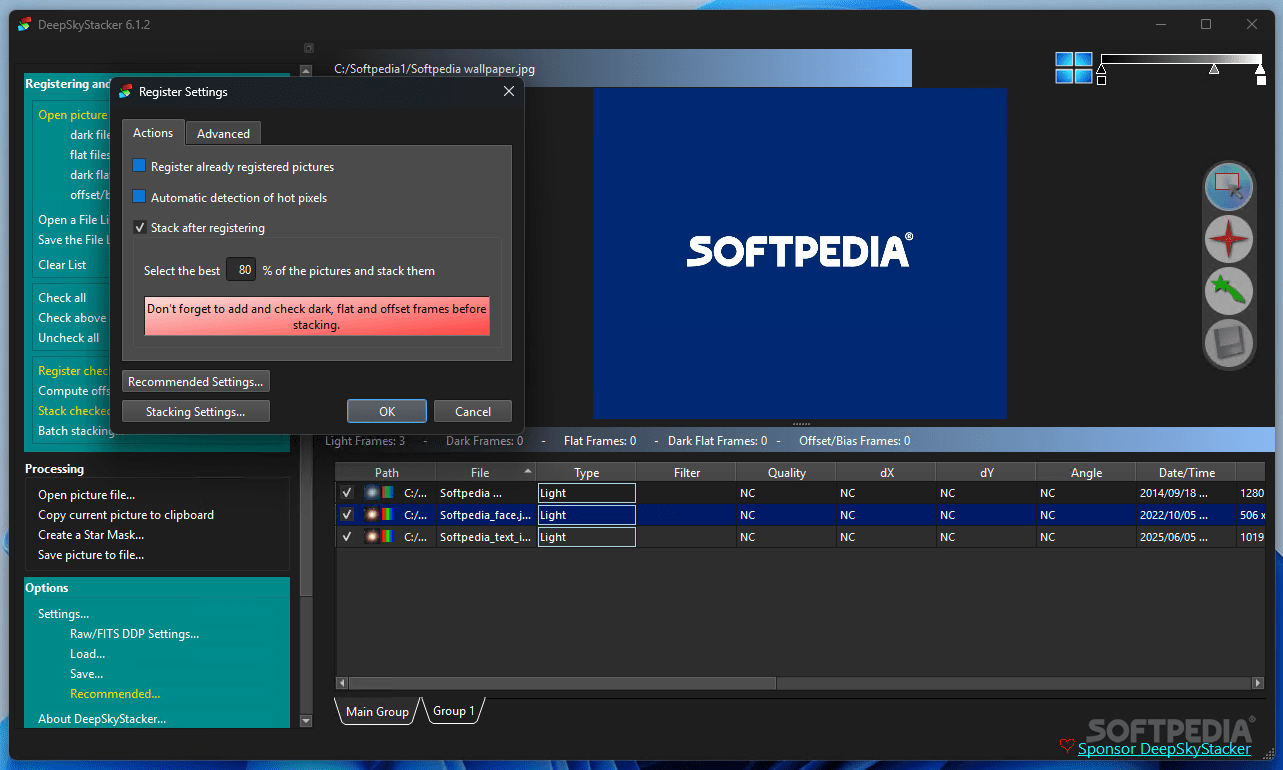Select the Actions tab in Register Settings
The width and height of the screenshot is (1283, 770).
153,132
